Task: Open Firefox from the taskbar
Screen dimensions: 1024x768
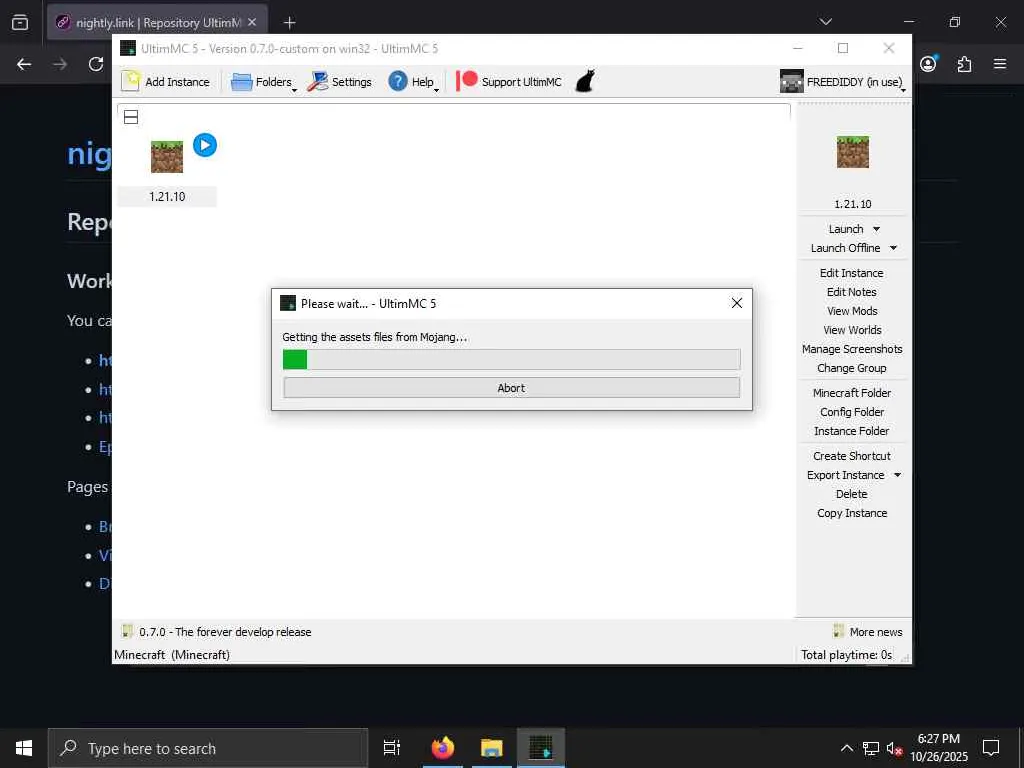Action: tap(442, 748)
